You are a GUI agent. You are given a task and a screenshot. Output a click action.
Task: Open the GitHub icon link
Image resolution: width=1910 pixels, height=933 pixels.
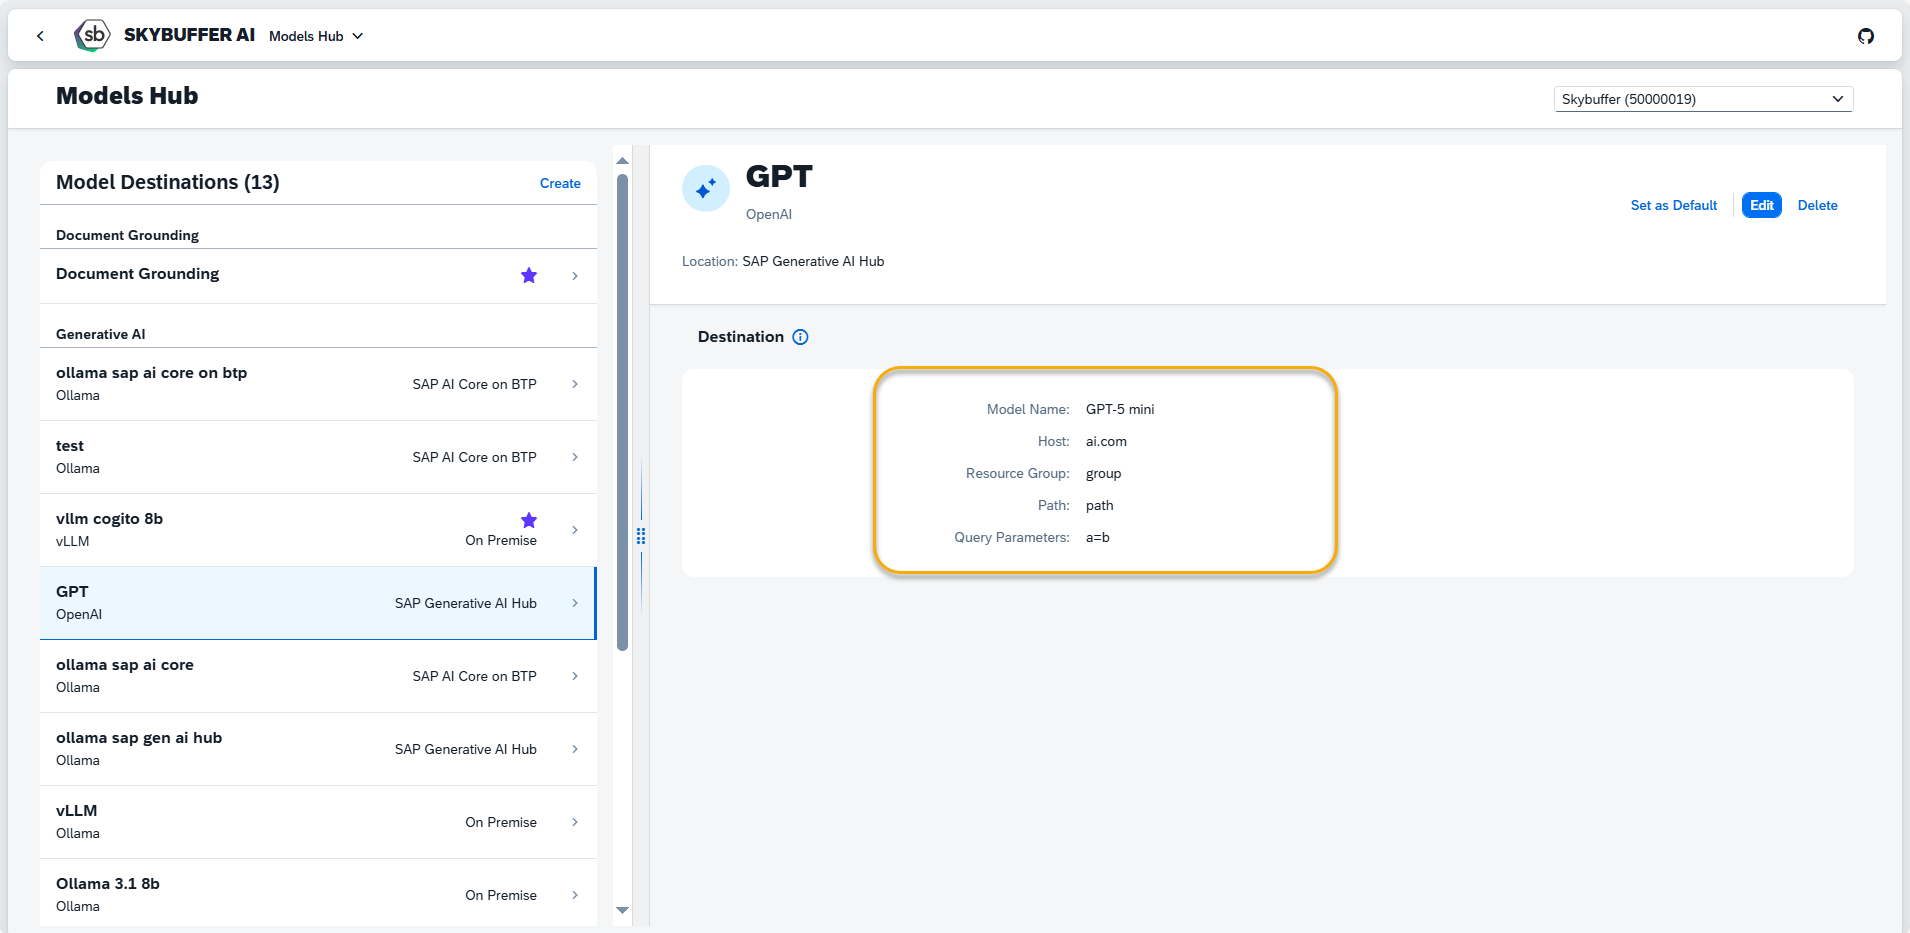[x=1865, y=36]
